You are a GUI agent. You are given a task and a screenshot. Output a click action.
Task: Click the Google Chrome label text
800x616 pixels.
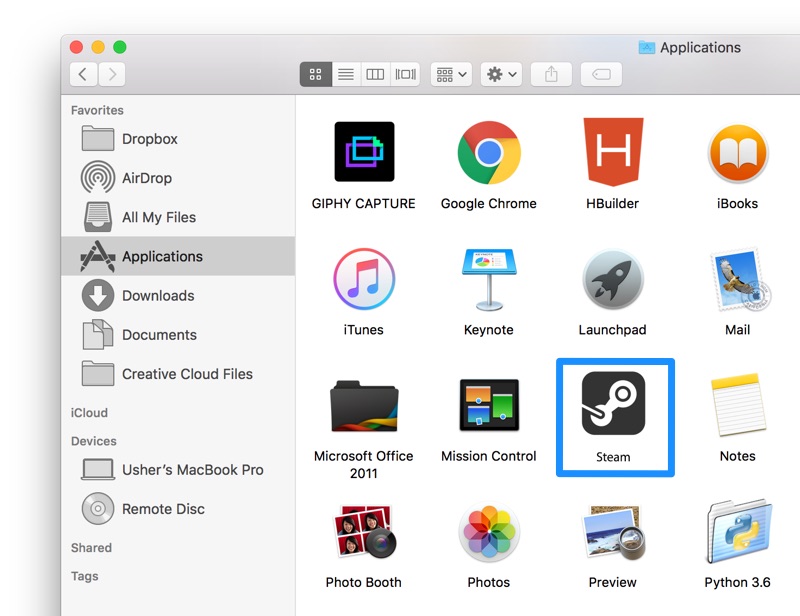489,204
